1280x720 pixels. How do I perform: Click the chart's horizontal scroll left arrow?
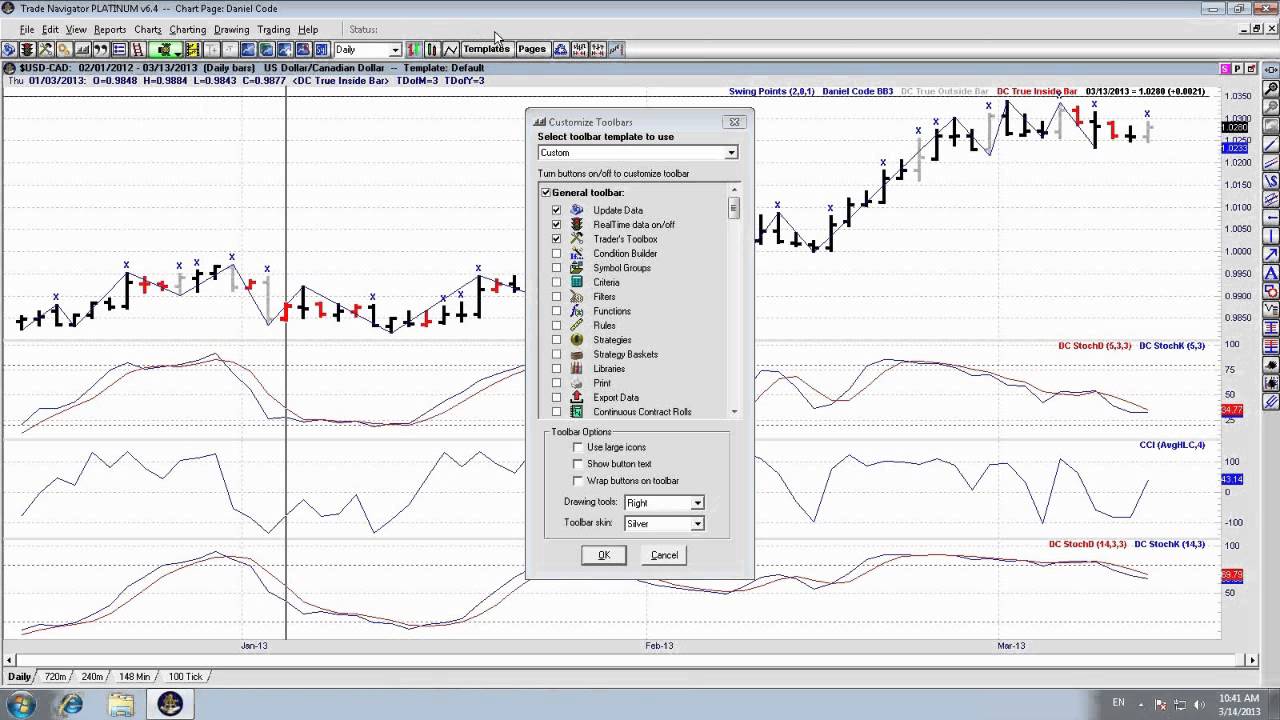9,660
